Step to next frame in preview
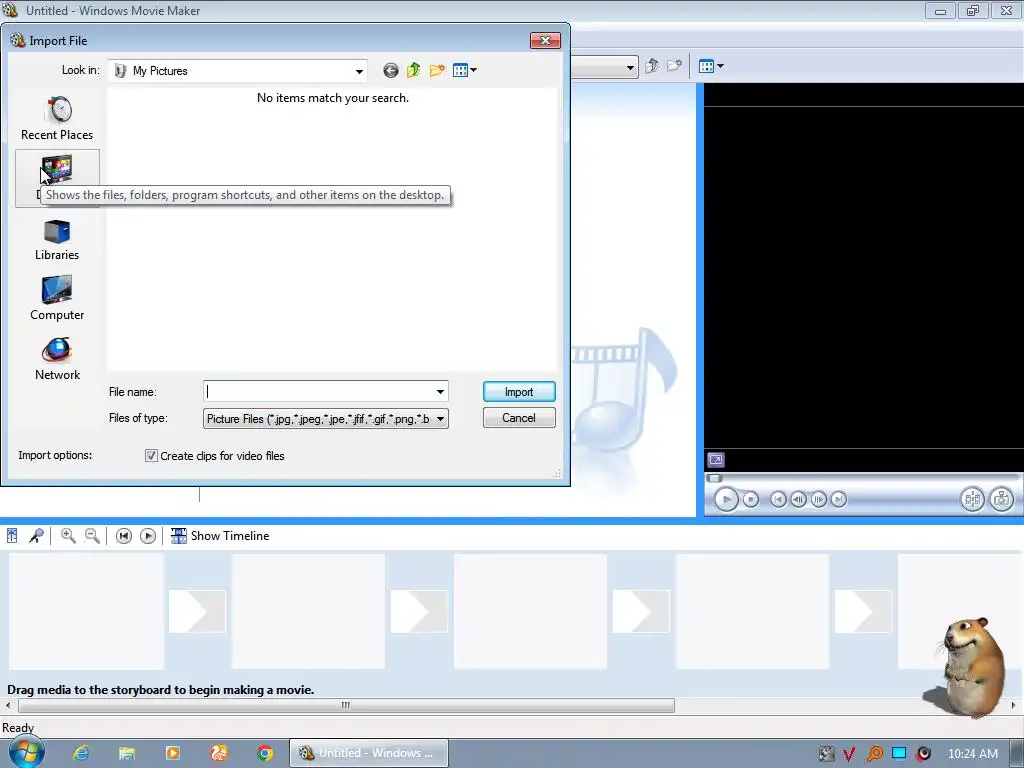Viewport: 1024px width, 768px height. pyautogui.click(x=818, y=500)
